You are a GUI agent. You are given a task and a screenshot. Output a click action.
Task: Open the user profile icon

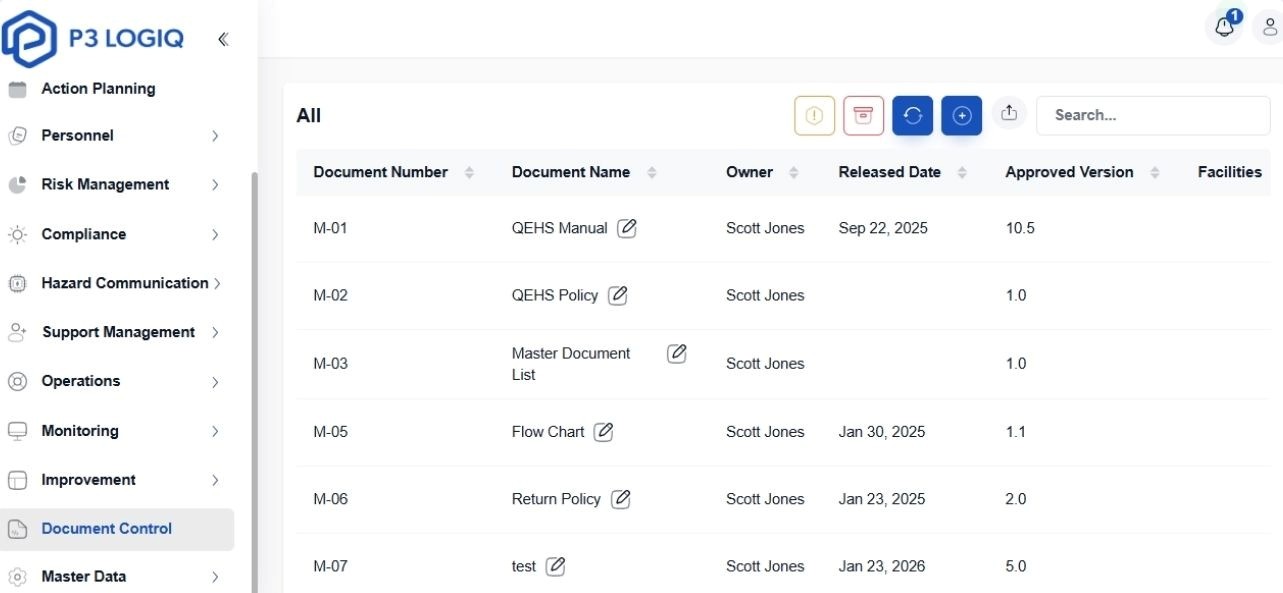[1269, 27]
